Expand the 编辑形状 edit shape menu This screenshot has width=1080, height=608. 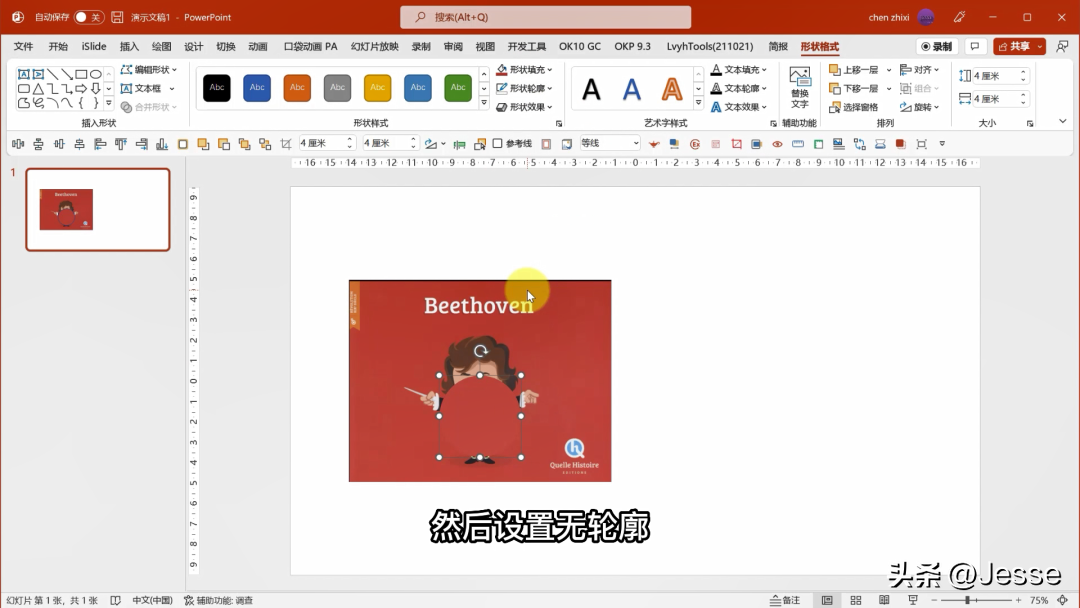(x=149, y=70)
